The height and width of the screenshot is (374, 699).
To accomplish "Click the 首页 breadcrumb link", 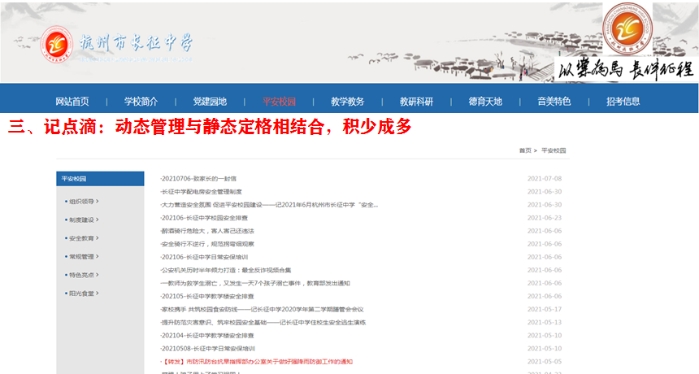I will coord(525,151).
